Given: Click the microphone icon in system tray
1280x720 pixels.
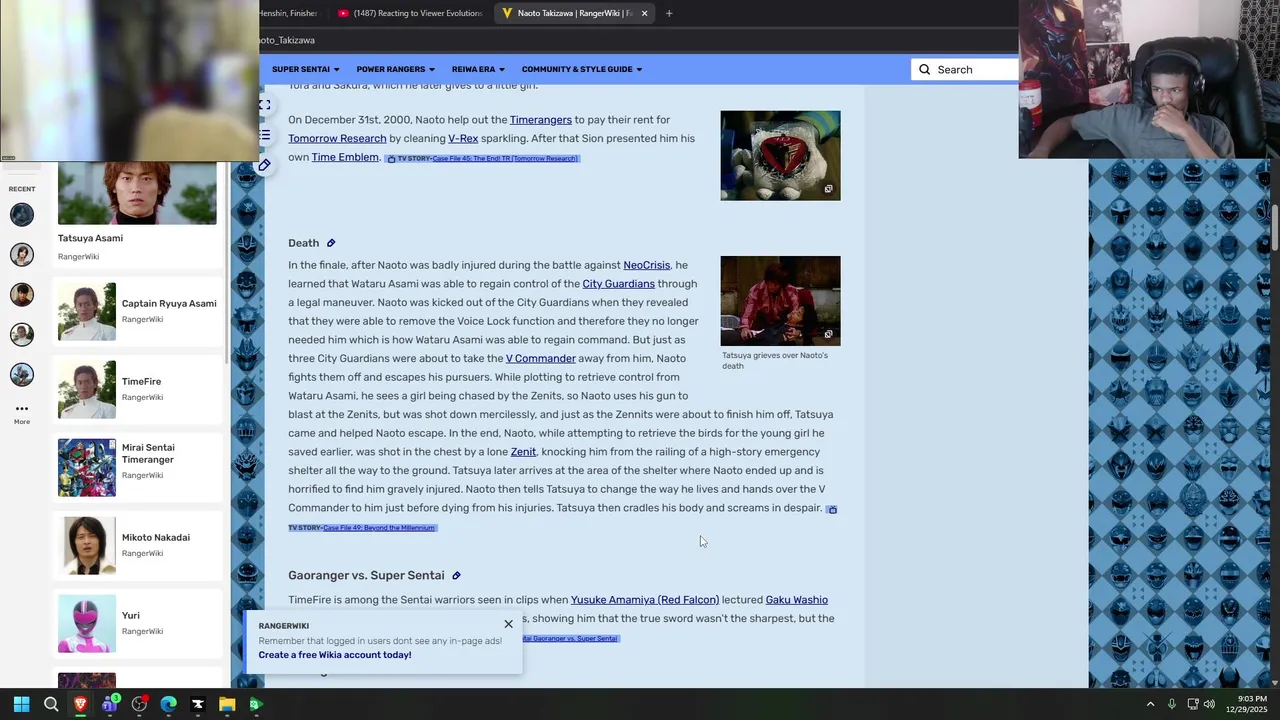Looking at the screenshot, I should click(1171, 704).
